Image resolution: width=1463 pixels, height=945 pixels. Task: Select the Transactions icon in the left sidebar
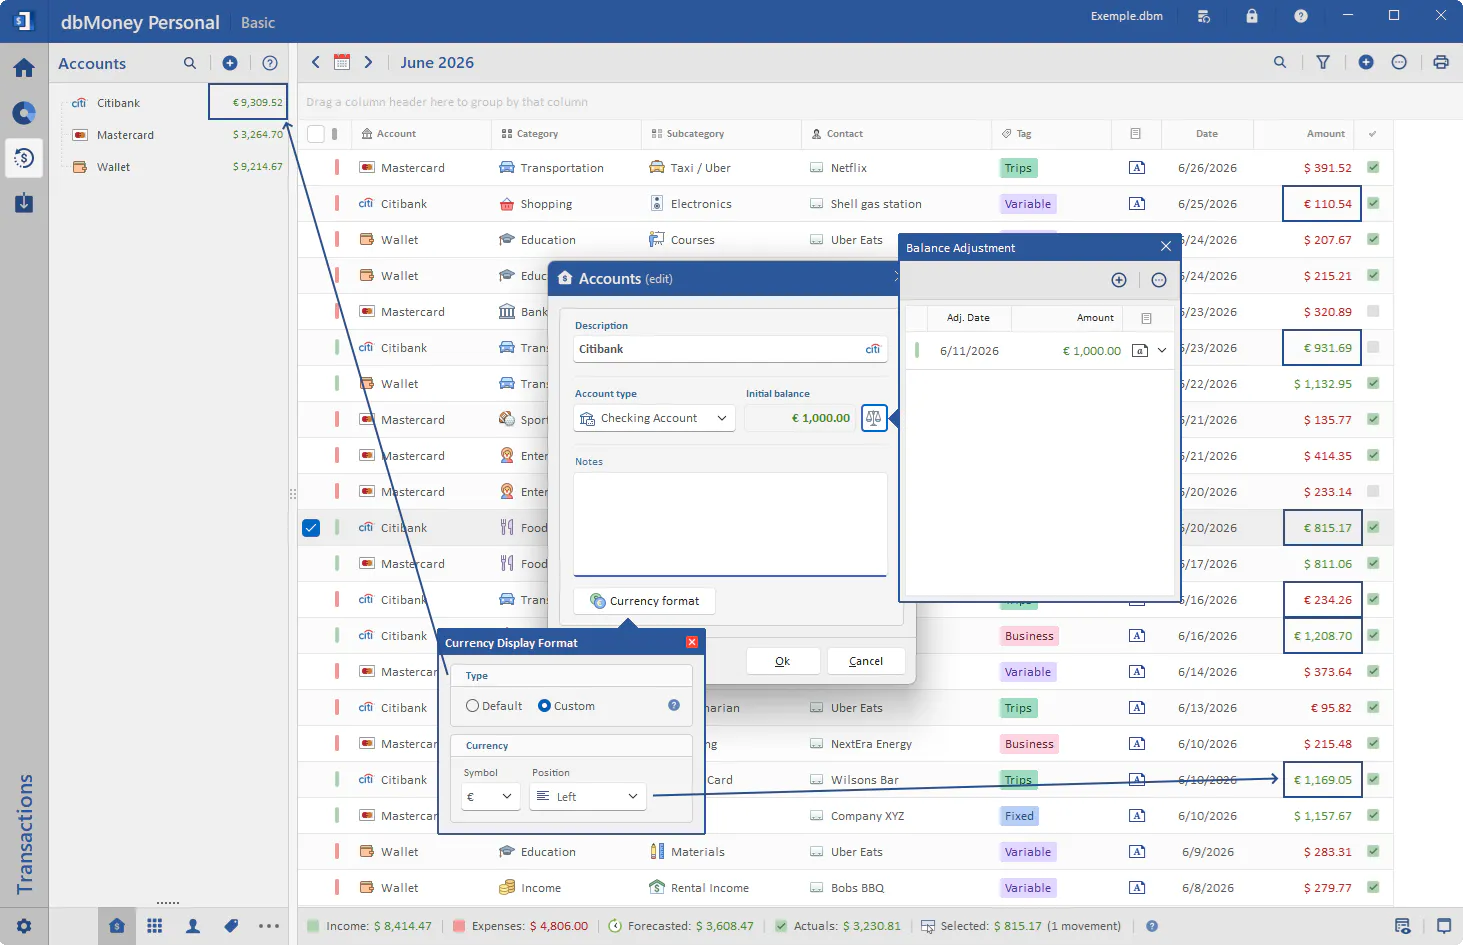click(x=24, y=158)
